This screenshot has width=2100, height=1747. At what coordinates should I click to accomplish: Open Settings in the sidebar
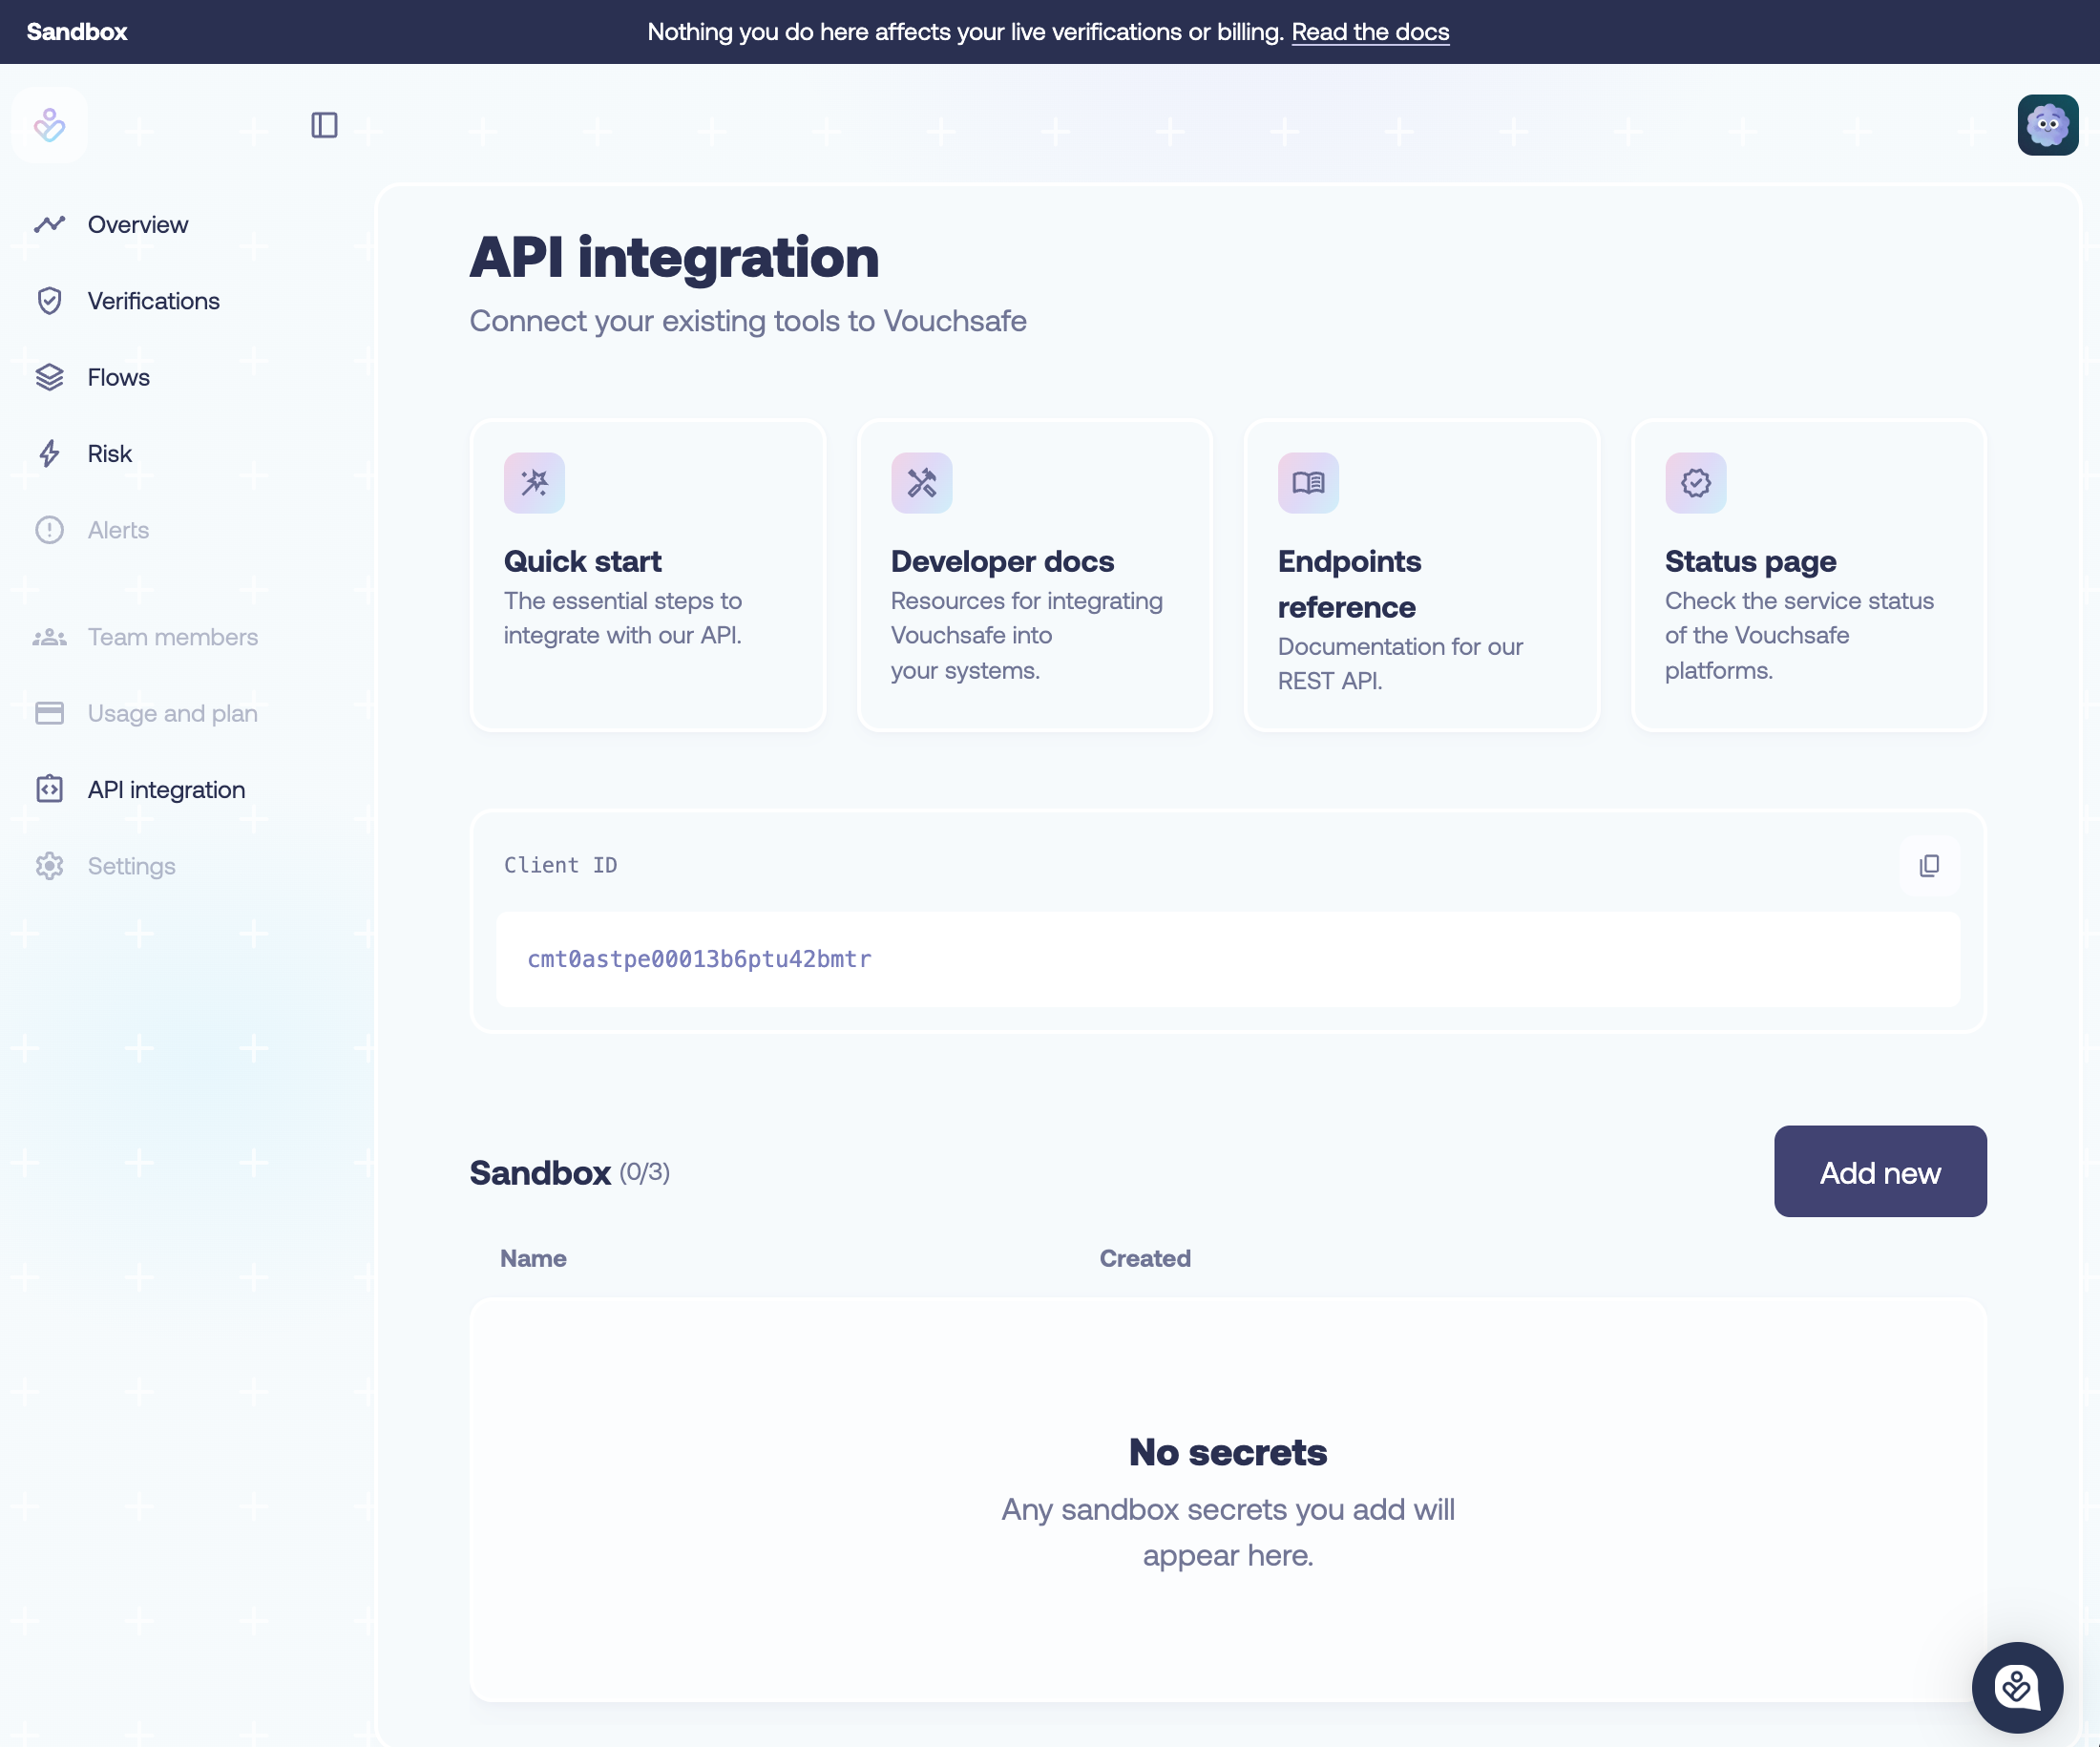[x=131, y=866]
